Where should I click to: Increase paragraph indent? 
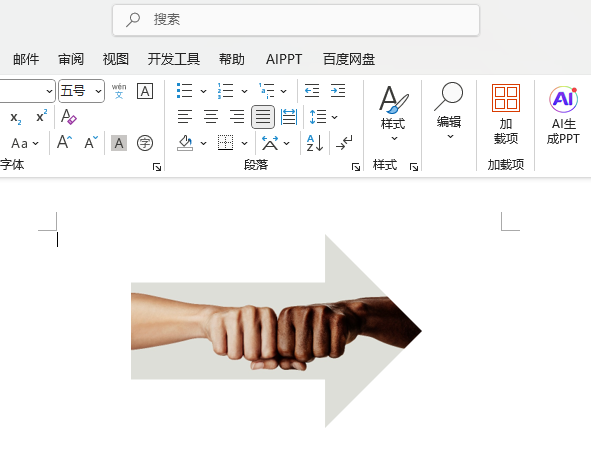pos(338,91)
